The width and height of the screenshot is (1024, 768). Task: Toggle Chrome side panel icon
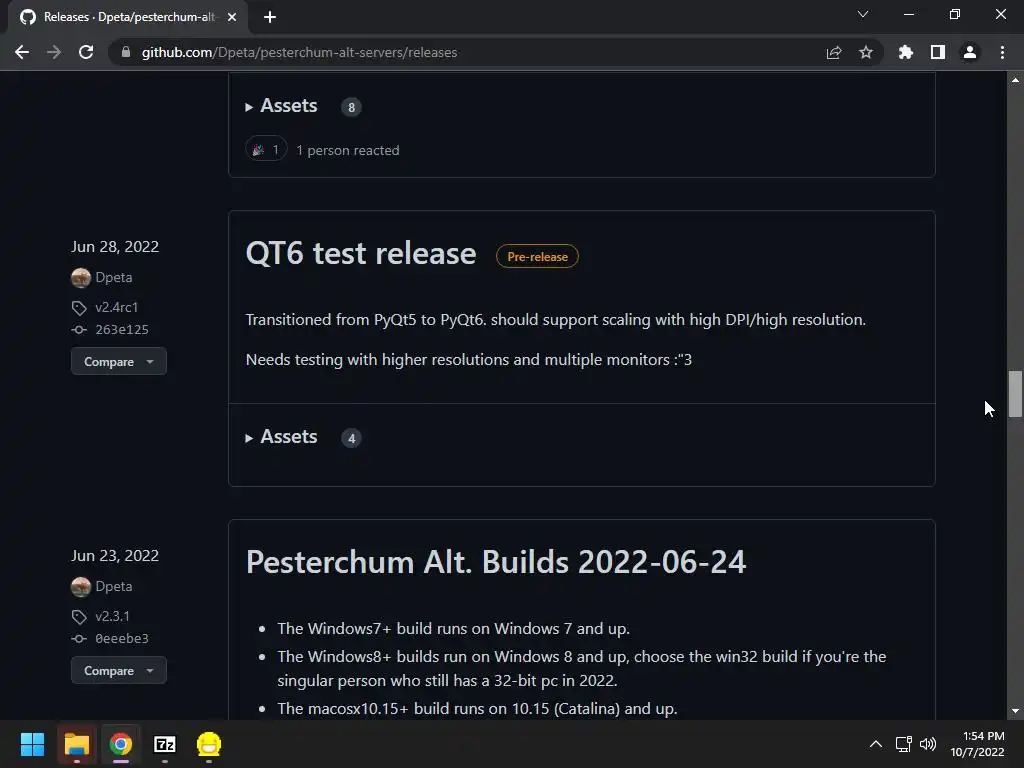tap(938, 52)
